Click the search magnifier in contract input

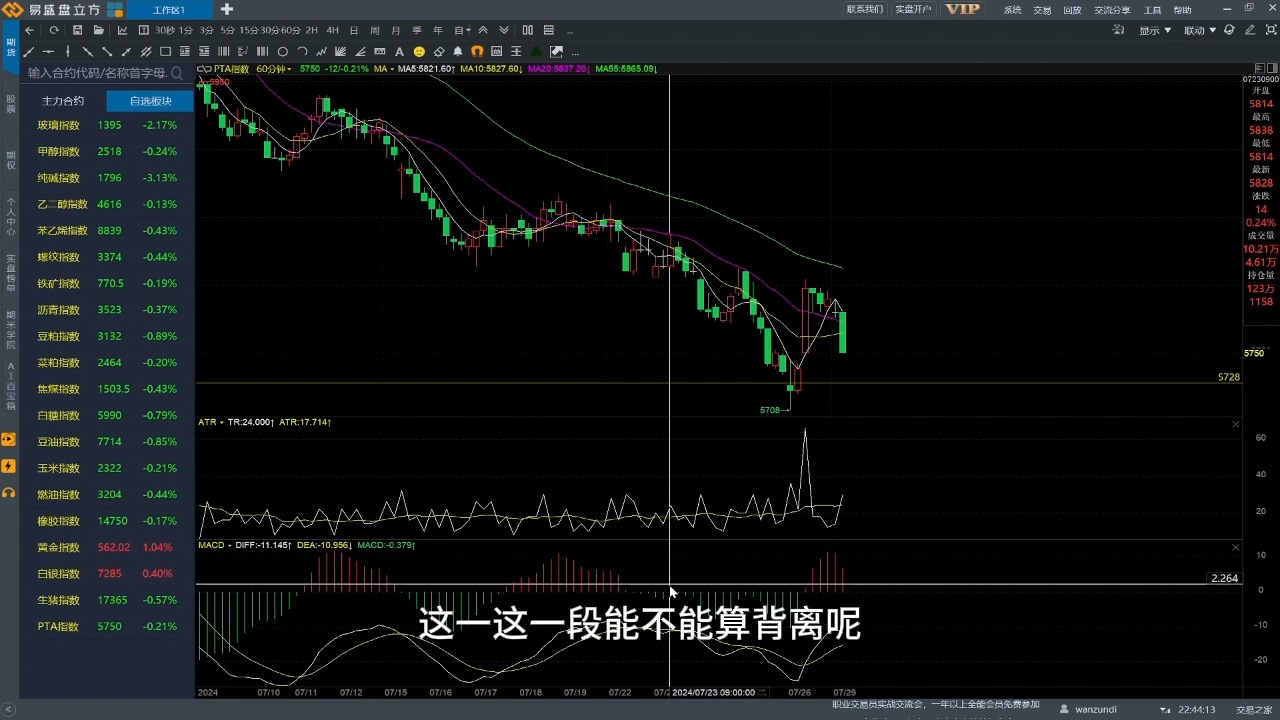point(177,73)
